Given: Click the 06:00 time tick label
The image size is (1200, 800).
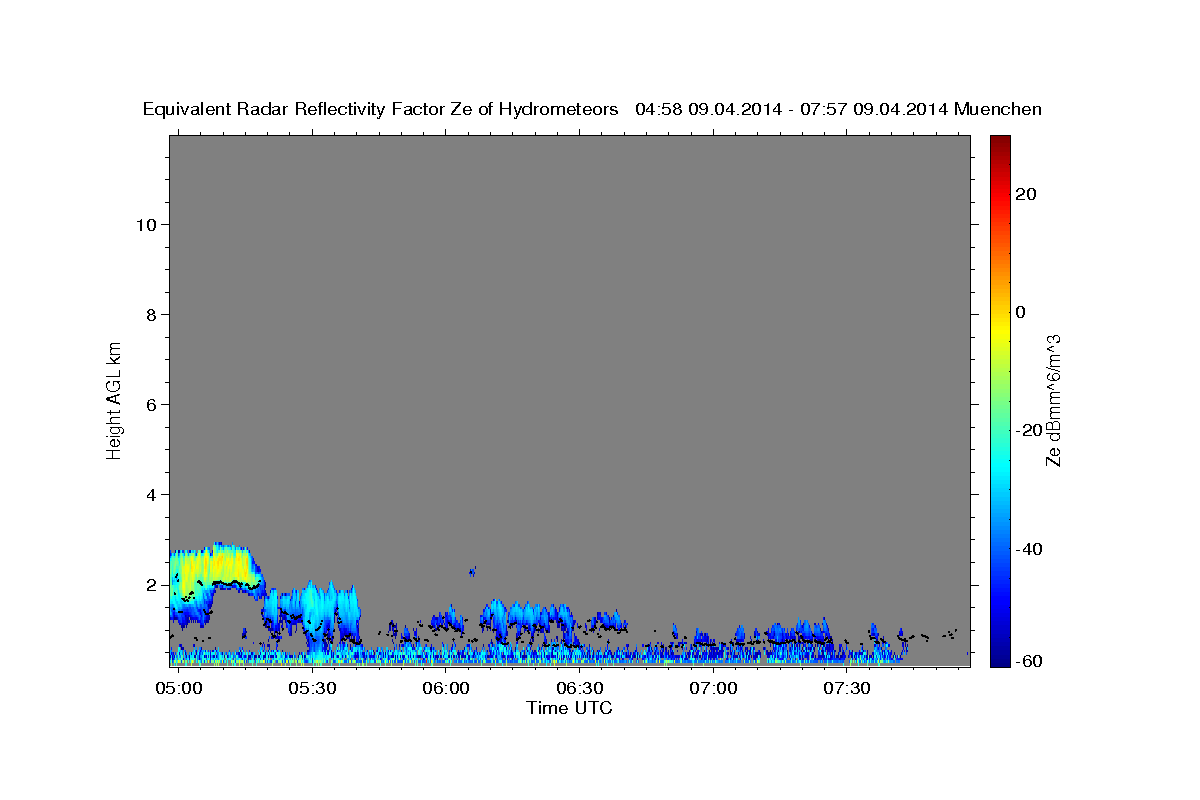Looking at the screenshot, I should click(x=446, y=689).
